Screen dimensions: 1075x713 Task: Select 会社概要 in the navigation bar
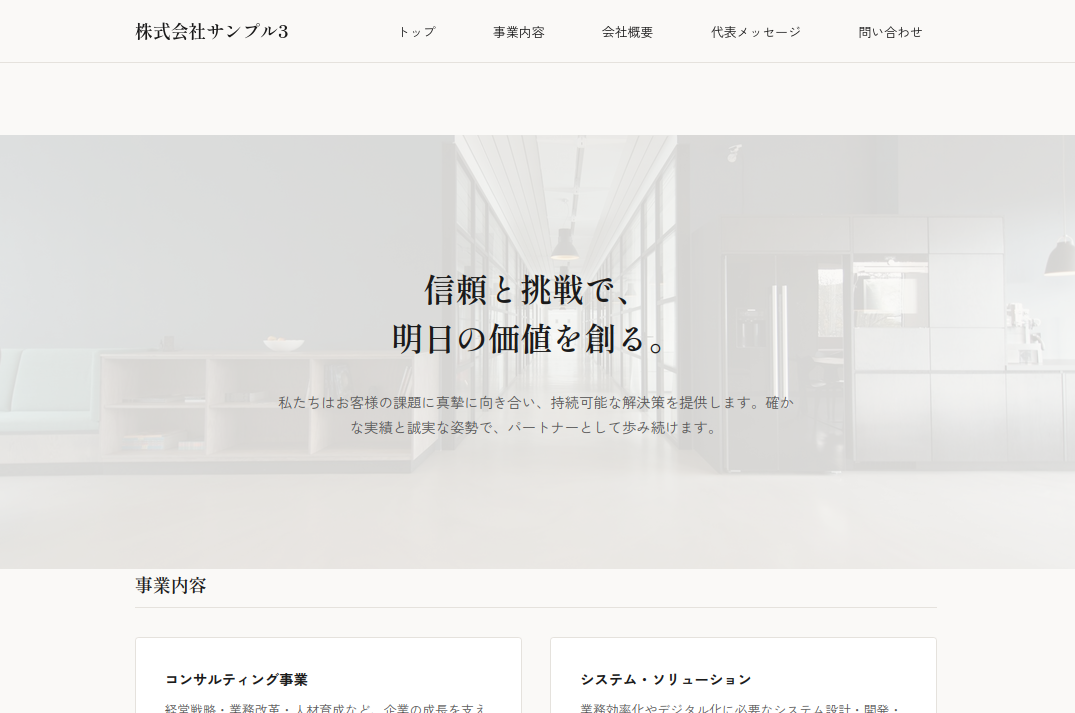[x=627, y=32]
